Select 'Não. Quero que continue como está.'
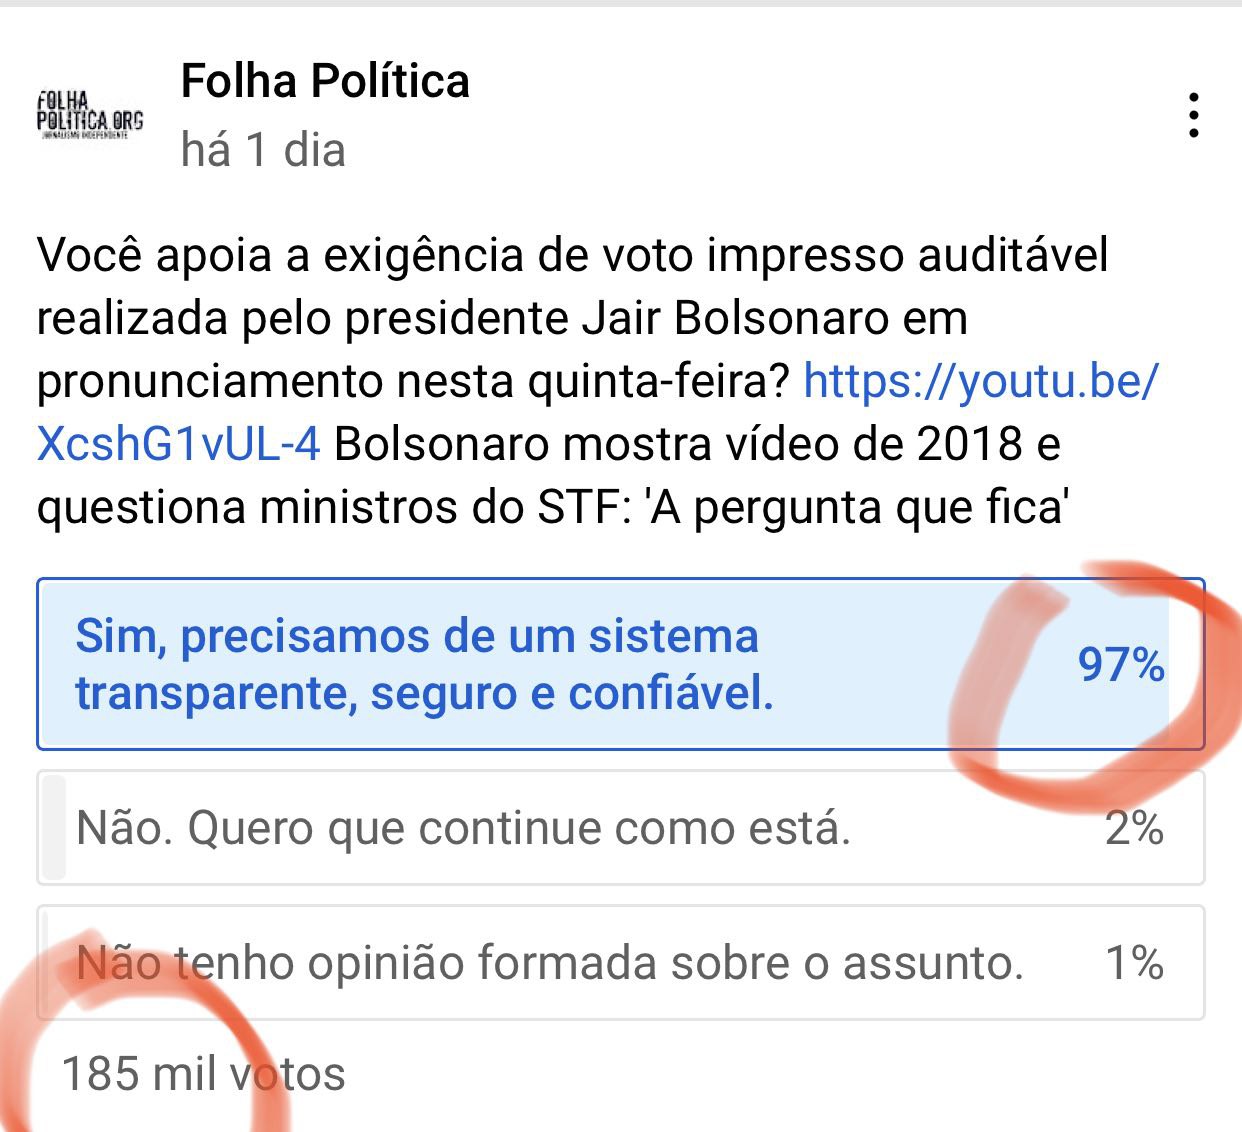The width and height of the screenshot is (1242, 1132). [x=463, y=828]
